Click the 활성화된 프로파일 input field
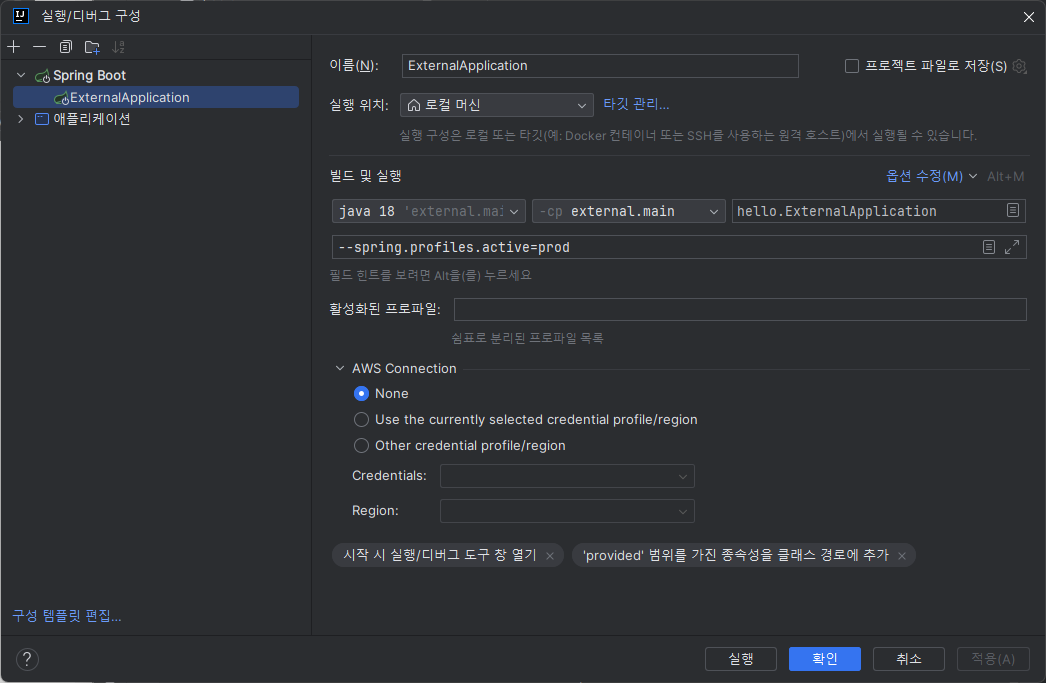 (740, 309)
